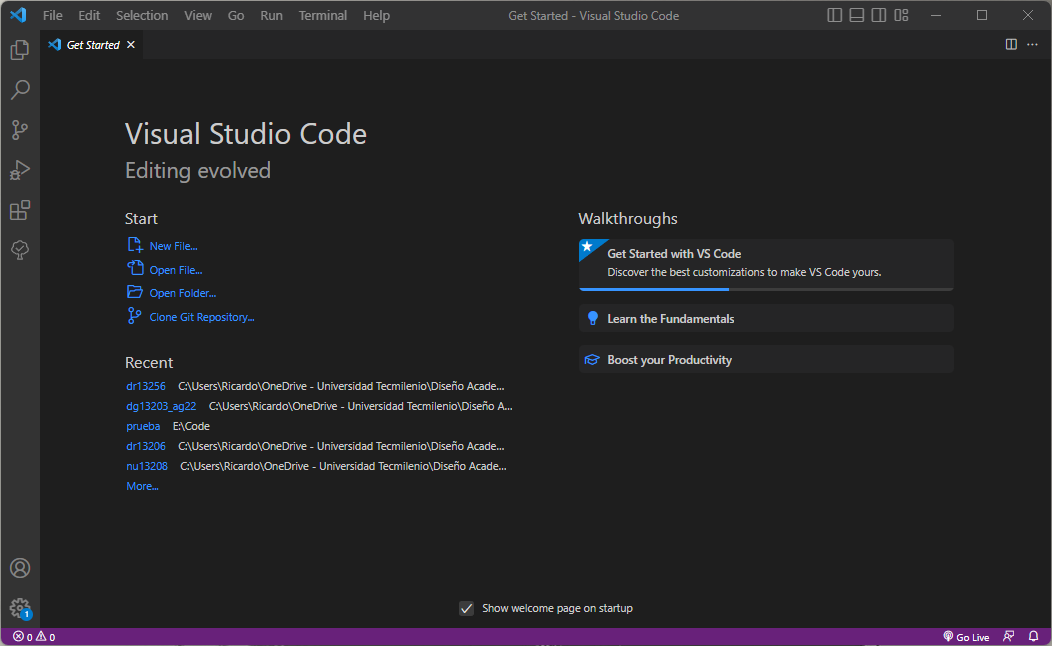This screenshot has width=1052, height=646.
Task: Open the tree-shaped view in activity bar
Action: pyautogui.click(x=20, y=250)
